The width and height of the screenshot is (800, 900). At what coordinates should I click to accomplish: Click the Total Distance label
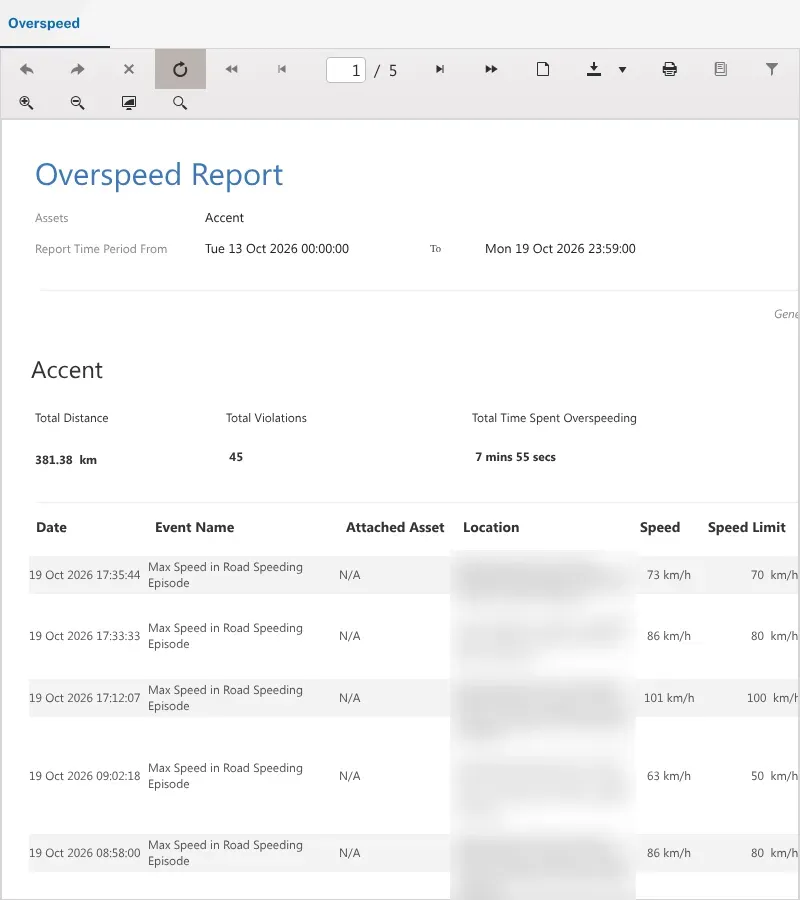(72, 418)
